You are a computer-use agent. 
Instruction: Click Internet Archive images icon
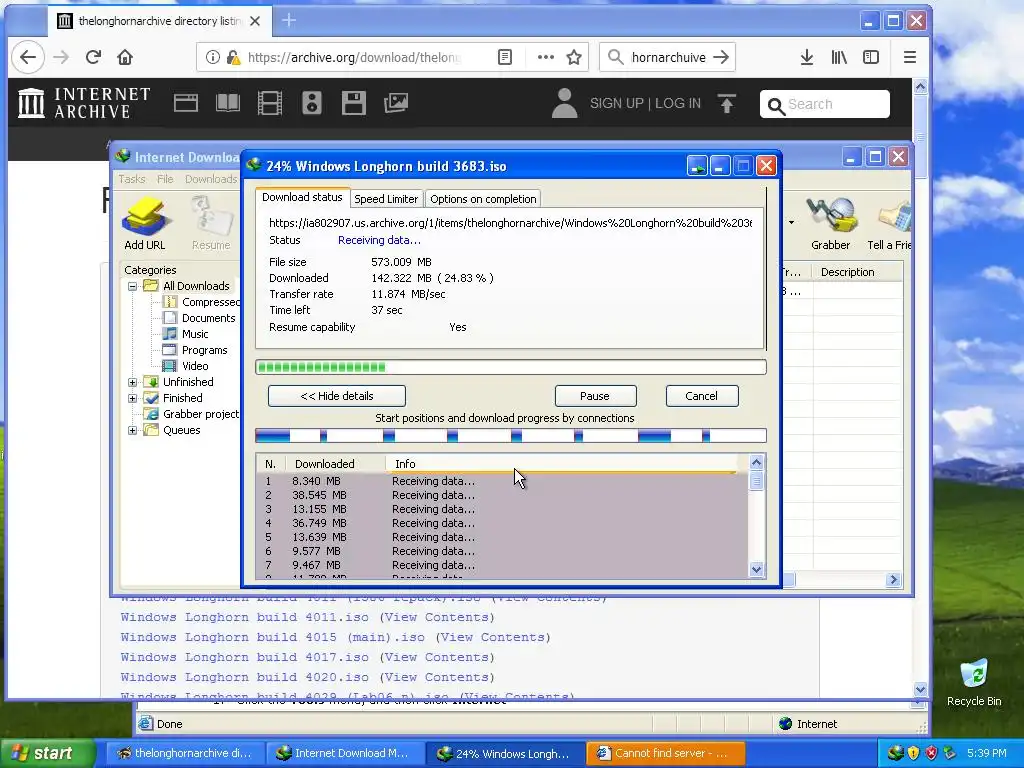click(x=396, y=103)
